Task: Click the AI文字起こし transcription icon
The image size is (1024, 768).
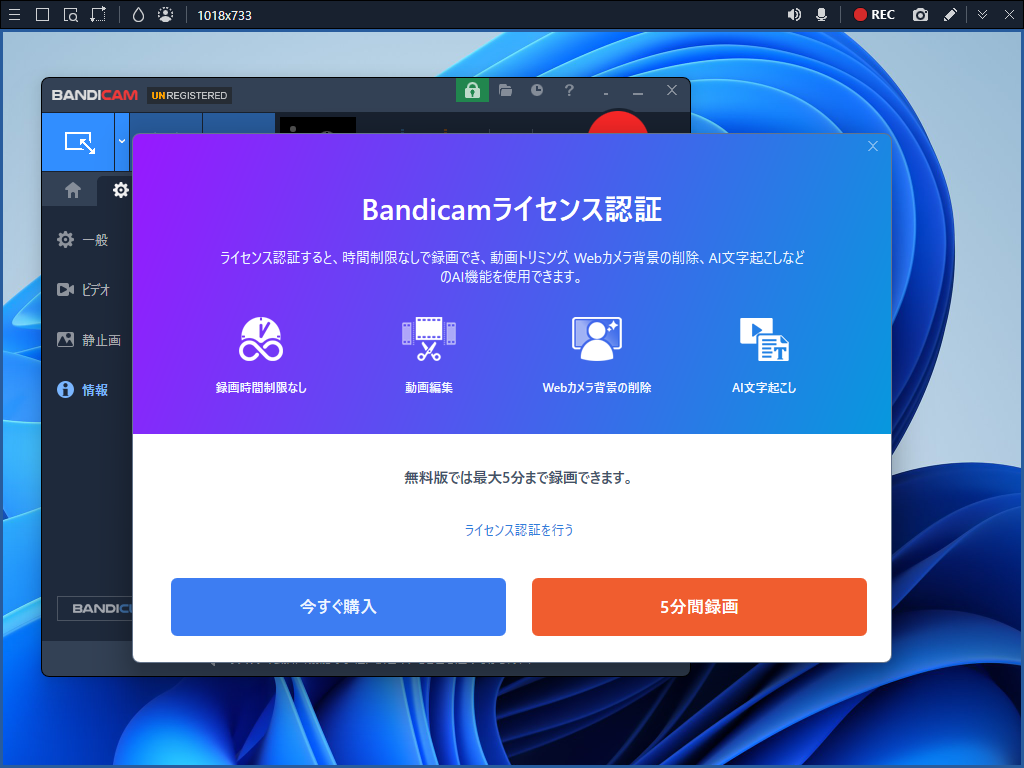Action: click(764, 339)
